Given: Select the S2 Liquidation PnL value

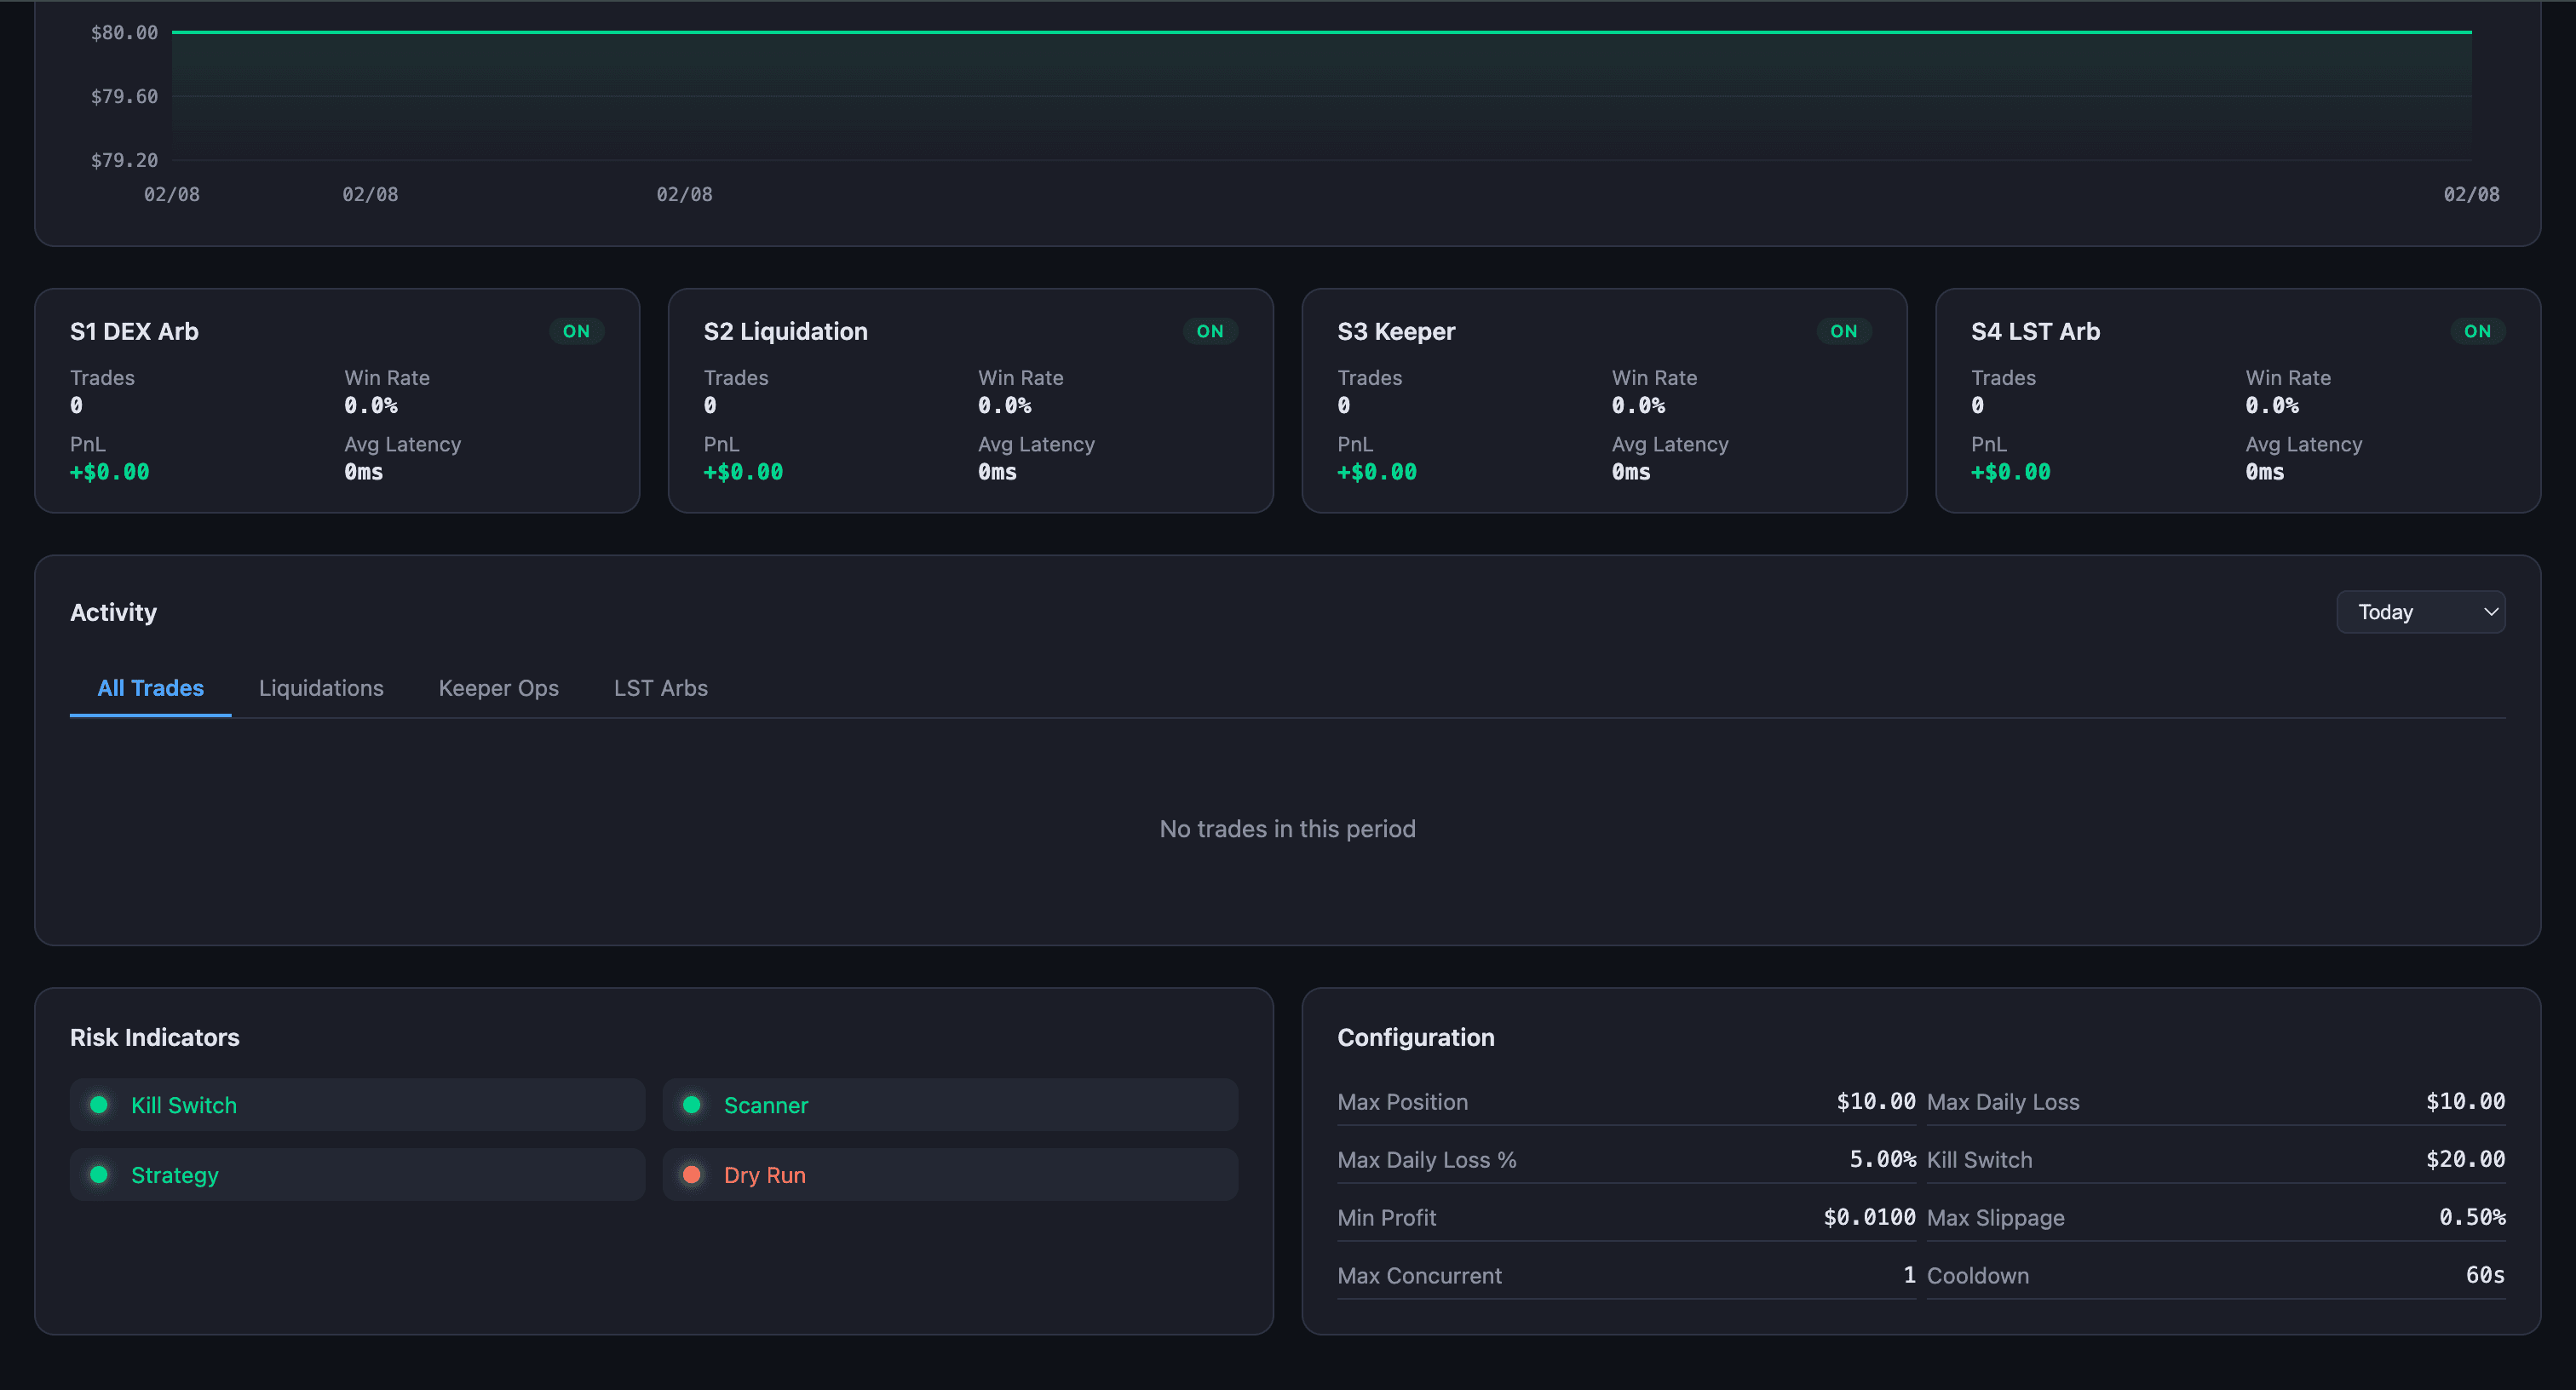Looking at the screenshot, I should click(x=743, y=472).
